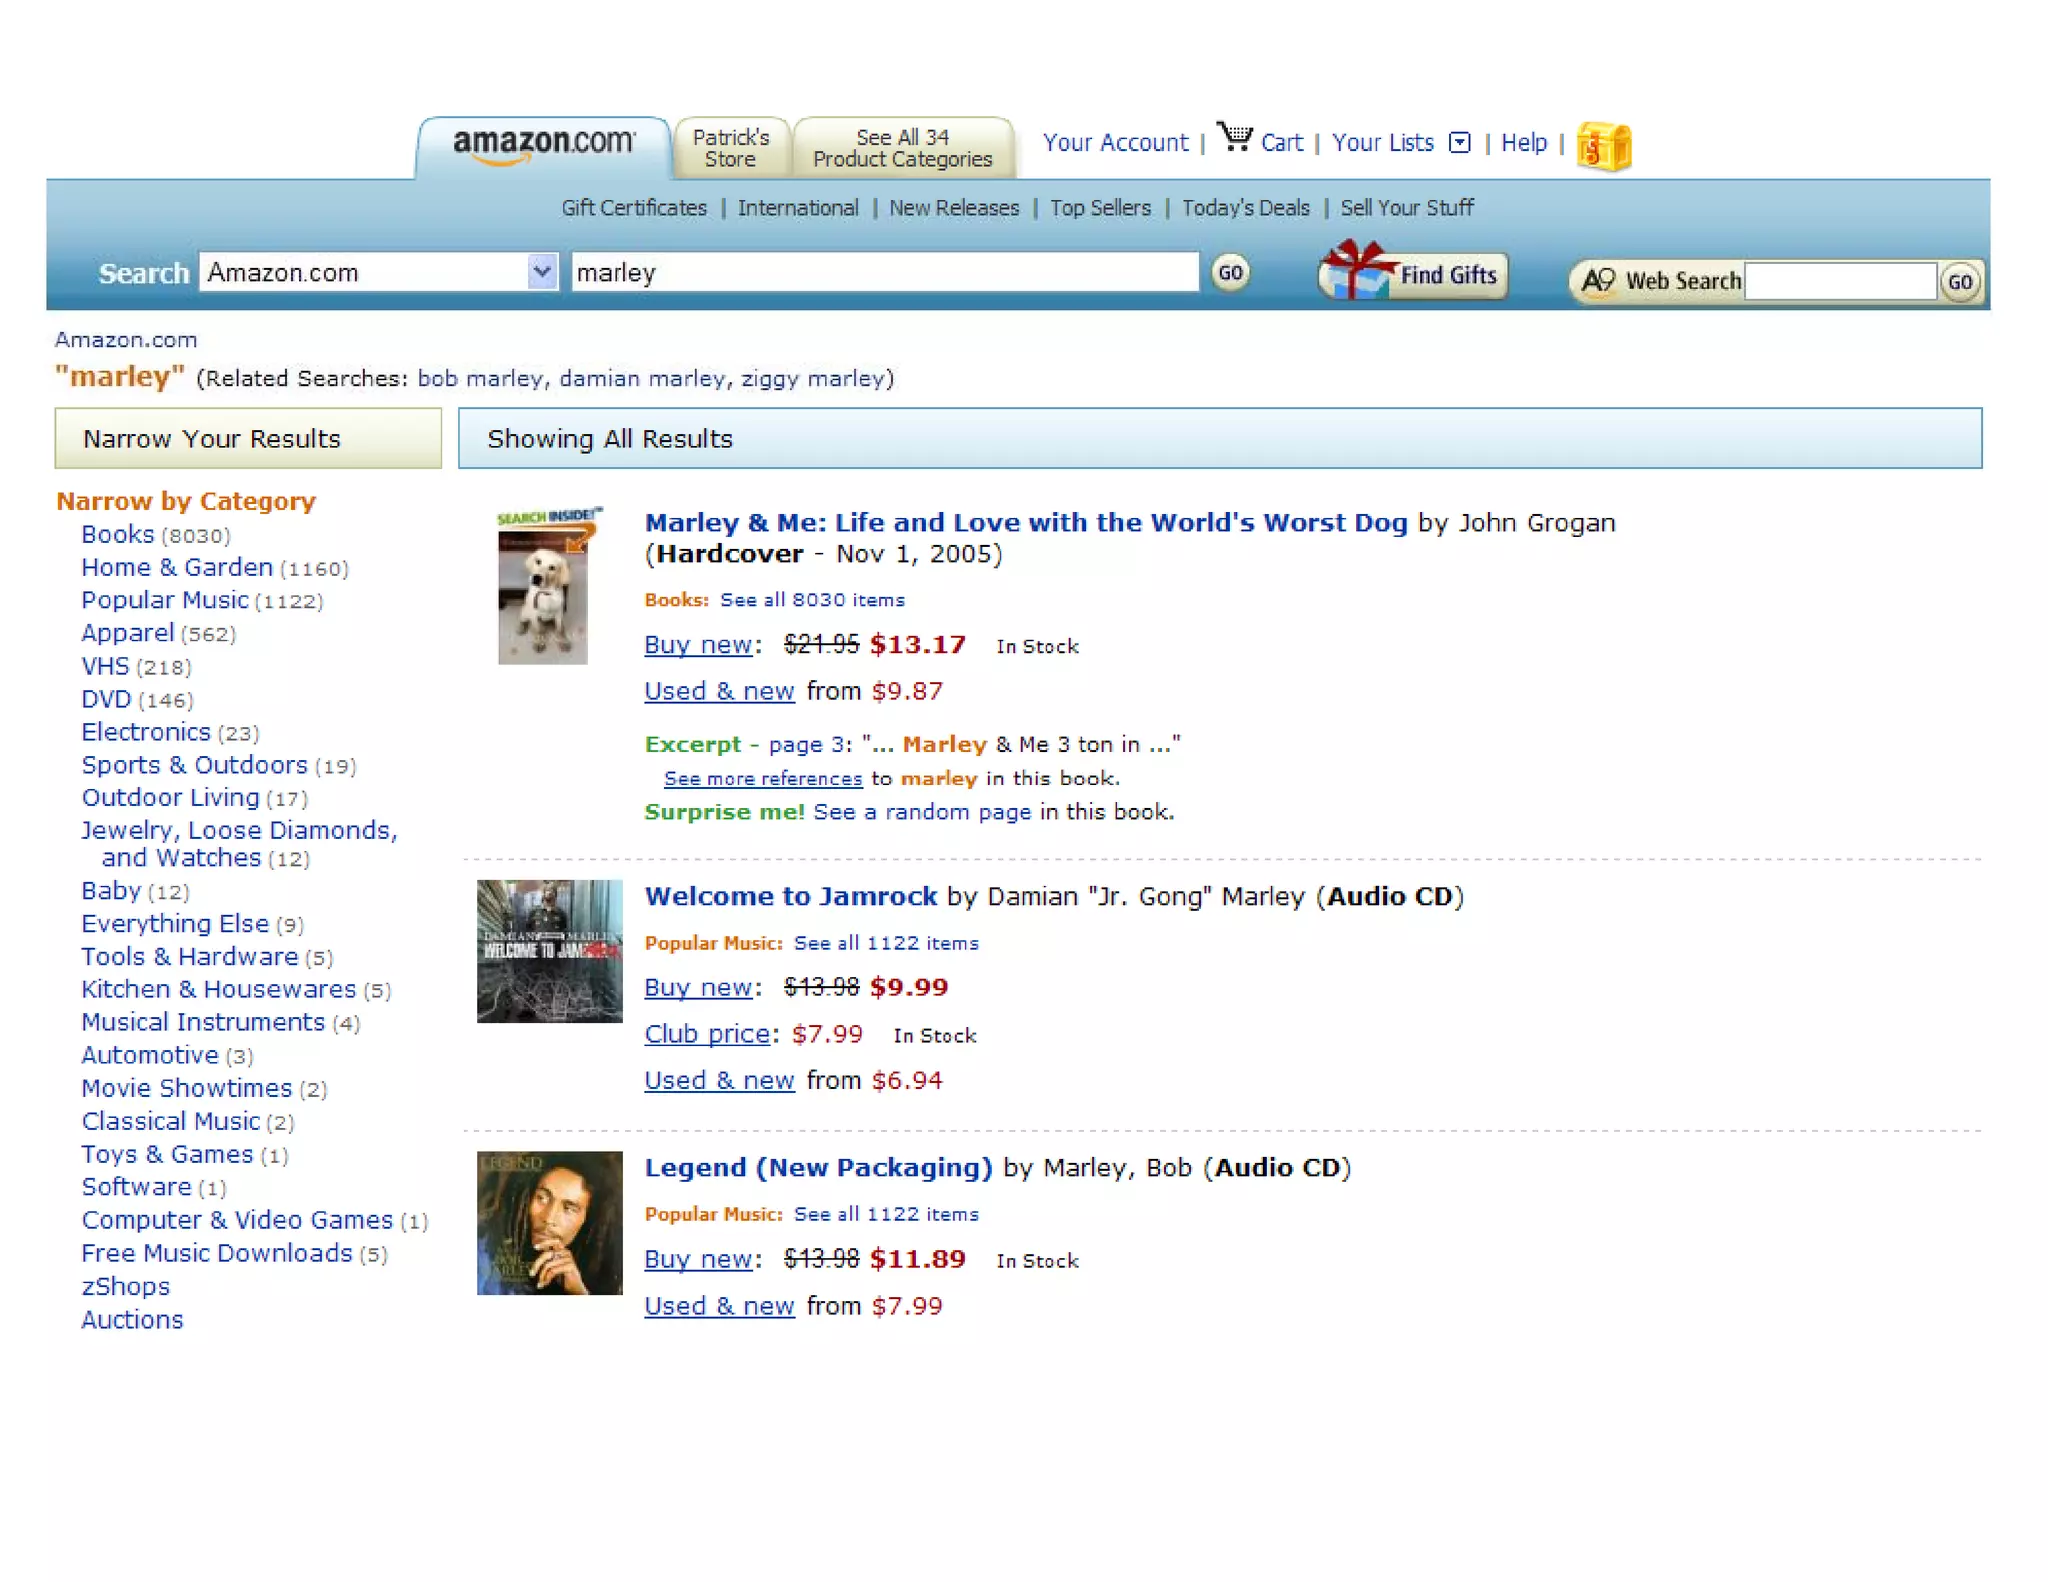Click the bob marley related search link
This screenshot has width=2048, height=1582.
479,379
